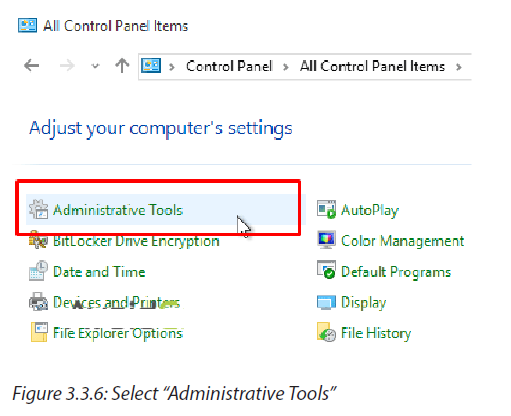Click the BitLocker Drive Encryption icon

tap(38, 240)
